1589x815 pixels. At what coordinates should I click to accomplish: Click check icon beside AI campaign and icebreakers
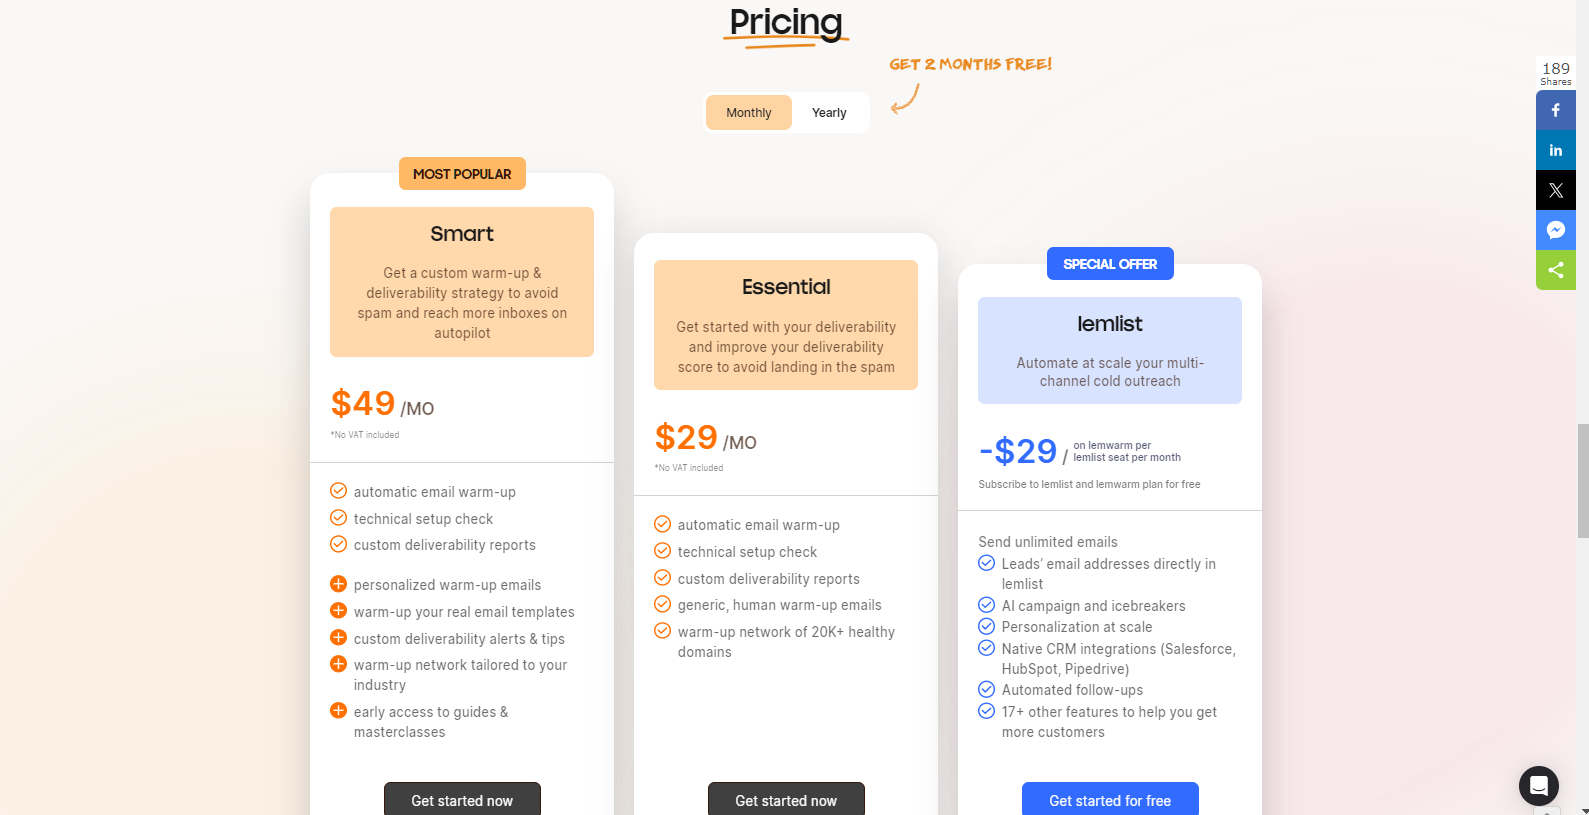pyautogui.click(x=986, y=605)
